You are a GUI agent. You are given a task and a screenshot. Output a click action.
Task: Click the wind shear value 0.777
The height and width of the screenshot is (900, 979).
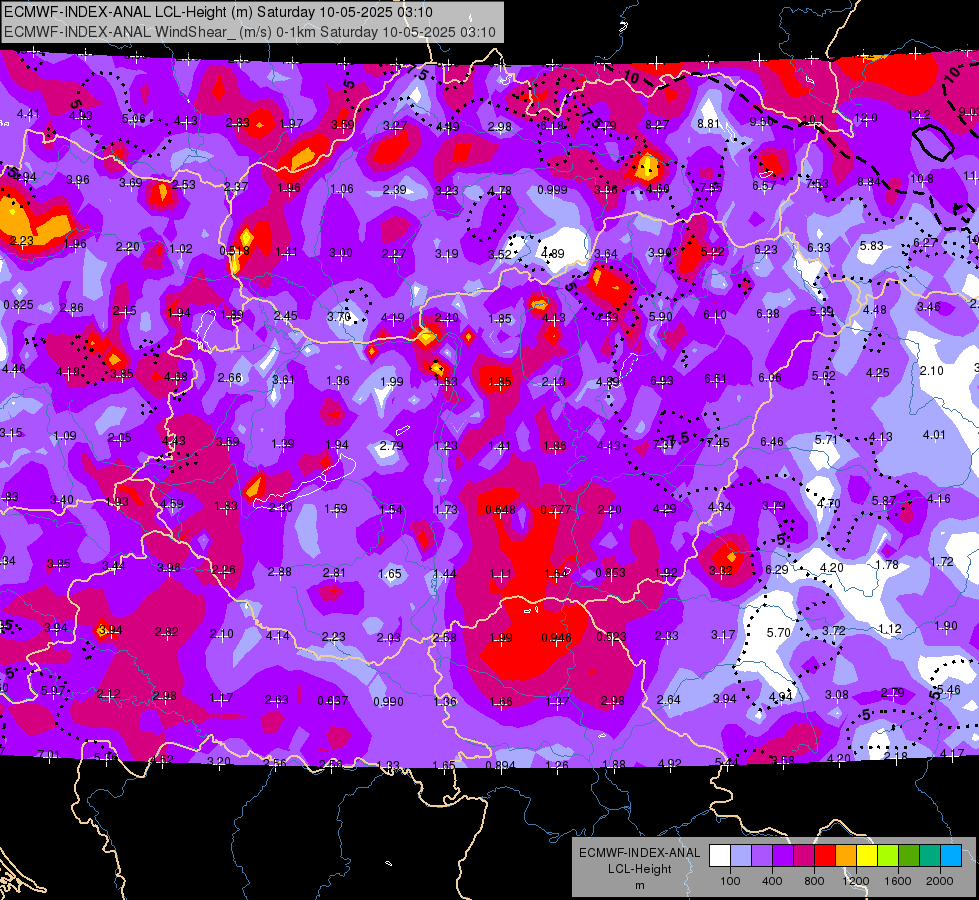(556, 510)
